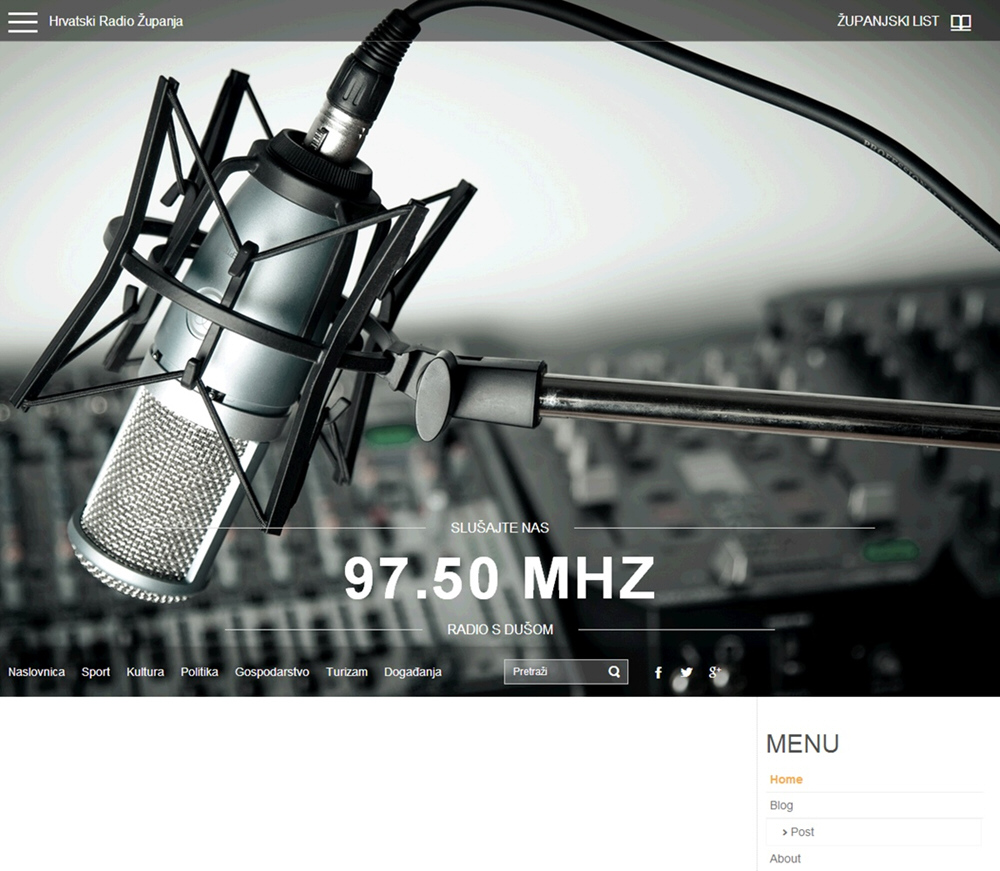
Task: Go to the Naslovnica section
Action: coord(37,672)
